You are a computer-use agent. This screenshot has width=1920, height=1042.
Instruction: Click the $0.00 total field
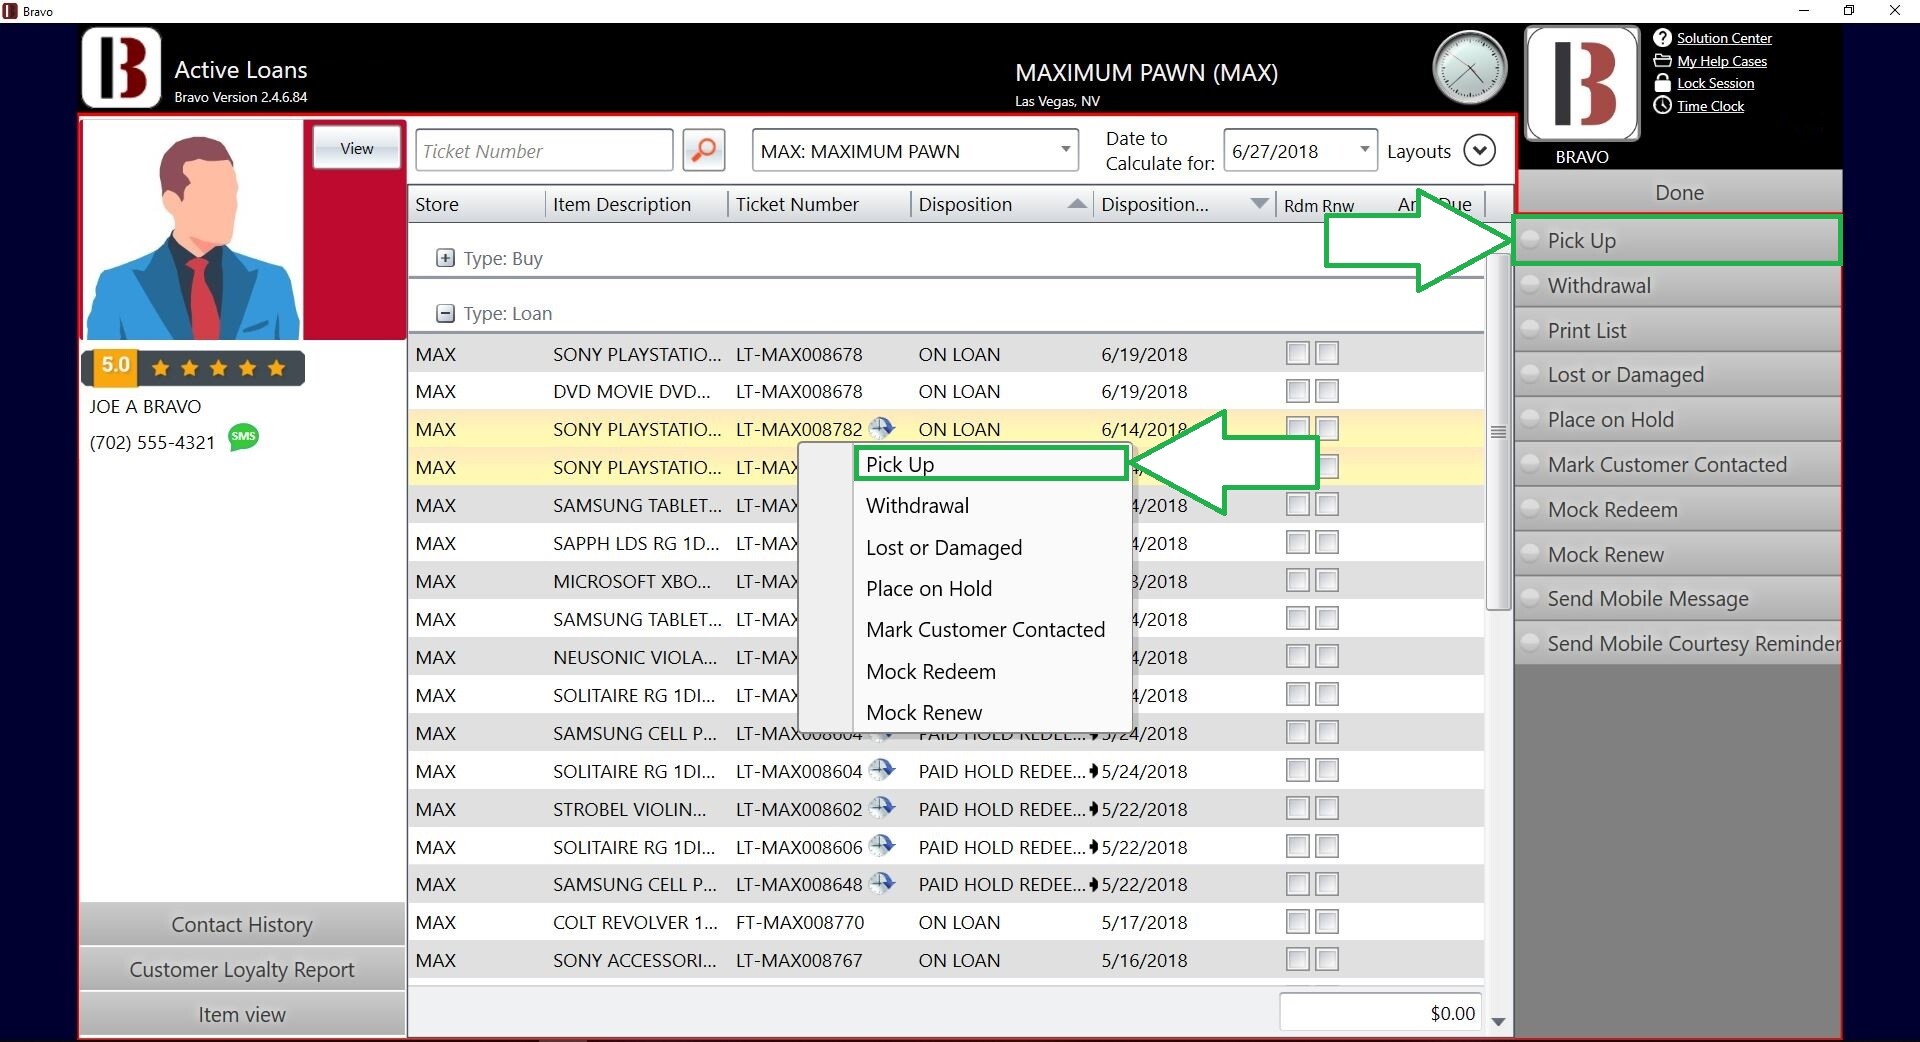pos(1380,1012)
